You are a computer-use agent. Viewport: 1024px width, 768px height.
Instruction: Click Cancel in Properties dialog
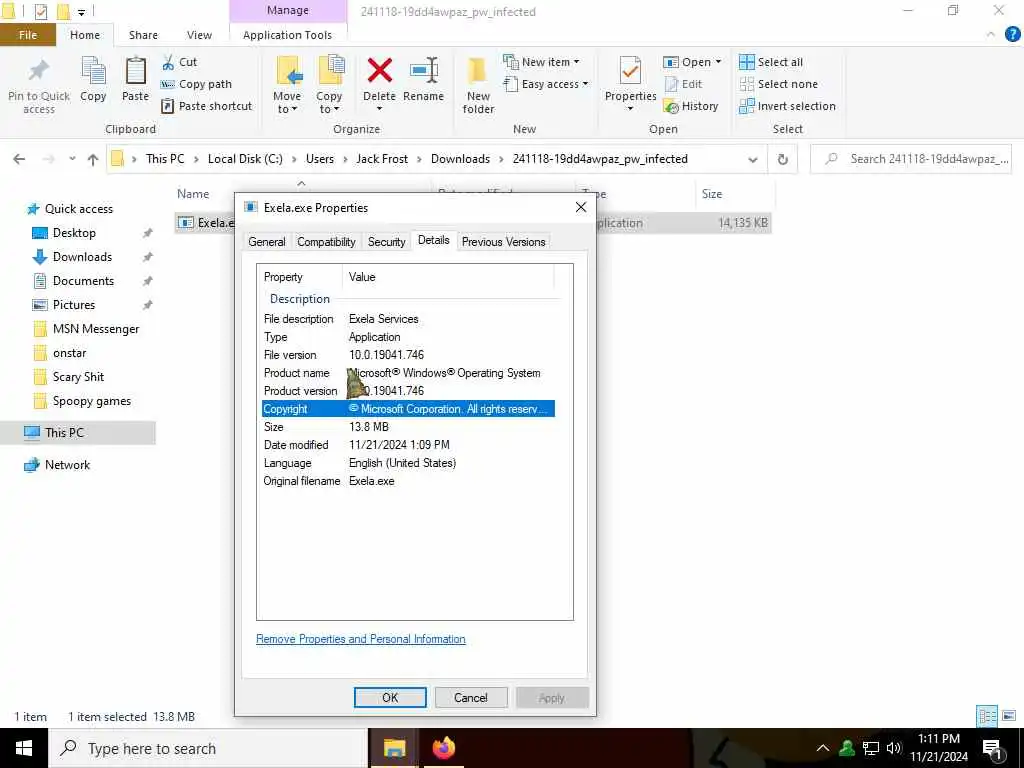point(470,697)
